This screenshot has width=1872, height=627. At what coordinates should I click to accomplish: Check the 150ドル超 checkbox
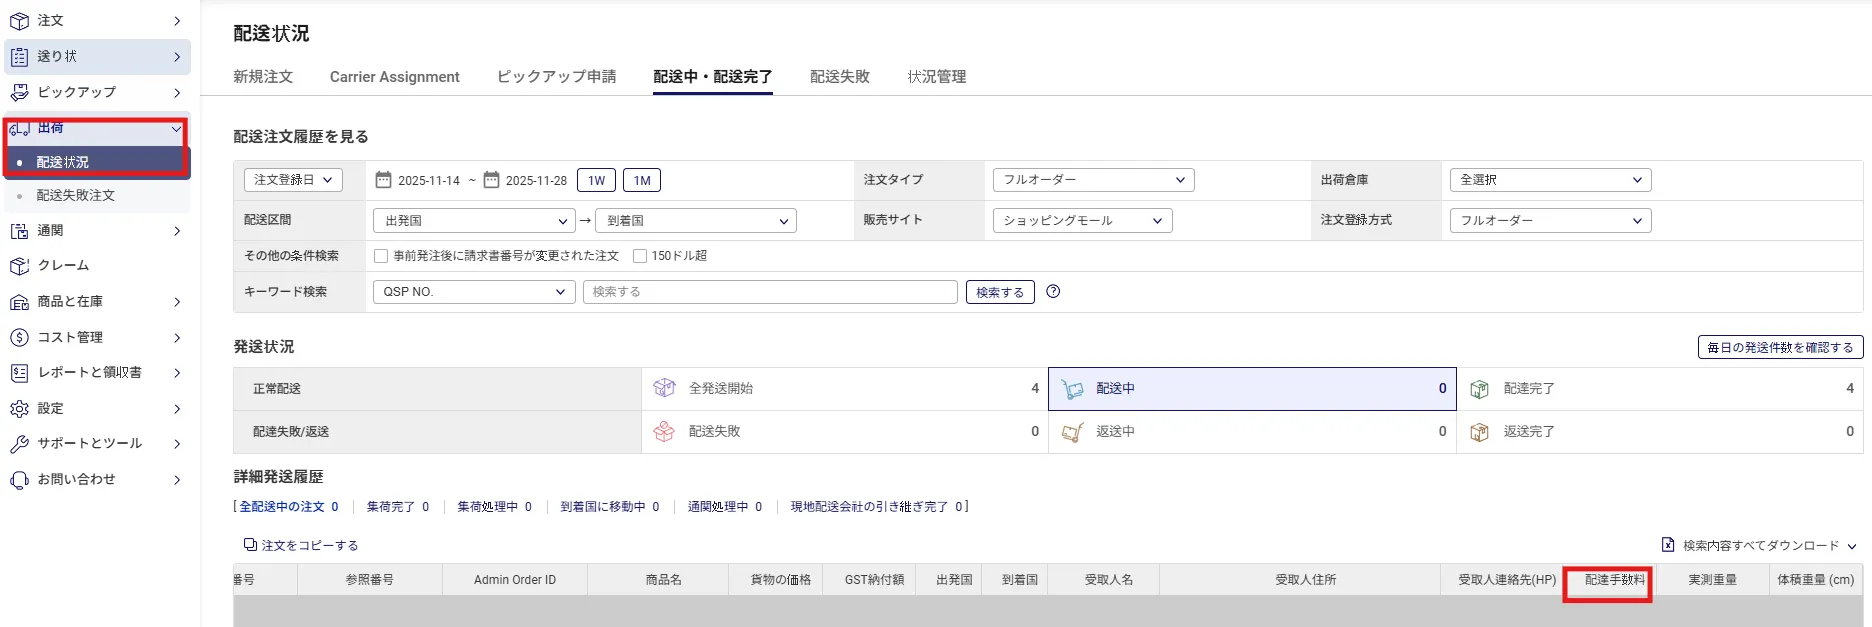tap(640, 256)
